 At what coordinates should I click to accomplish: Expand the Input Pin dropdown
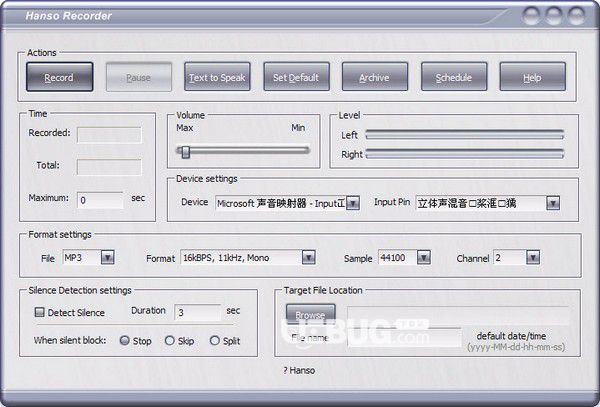(x=553, y=203)
